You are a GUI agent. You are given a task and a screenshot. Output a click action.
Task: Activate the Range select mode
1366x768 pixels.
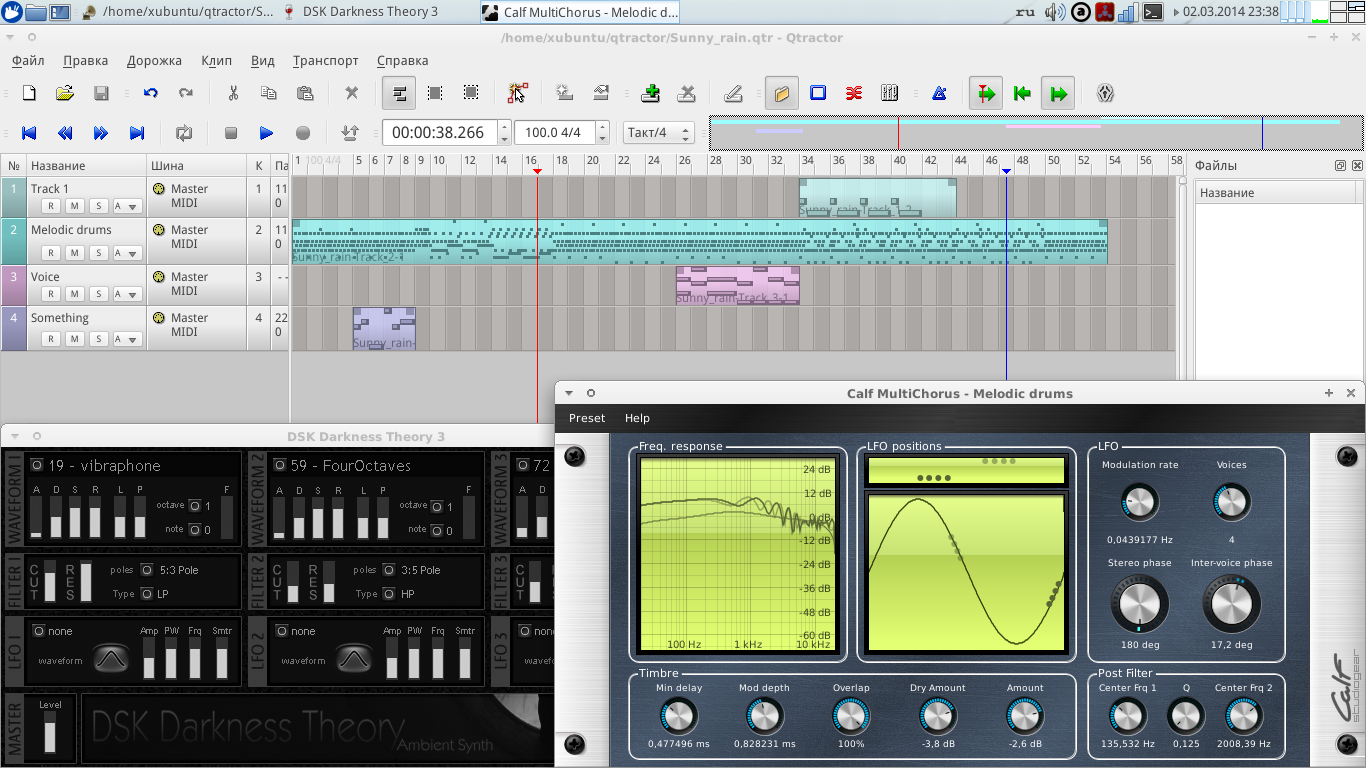point(435,93)
